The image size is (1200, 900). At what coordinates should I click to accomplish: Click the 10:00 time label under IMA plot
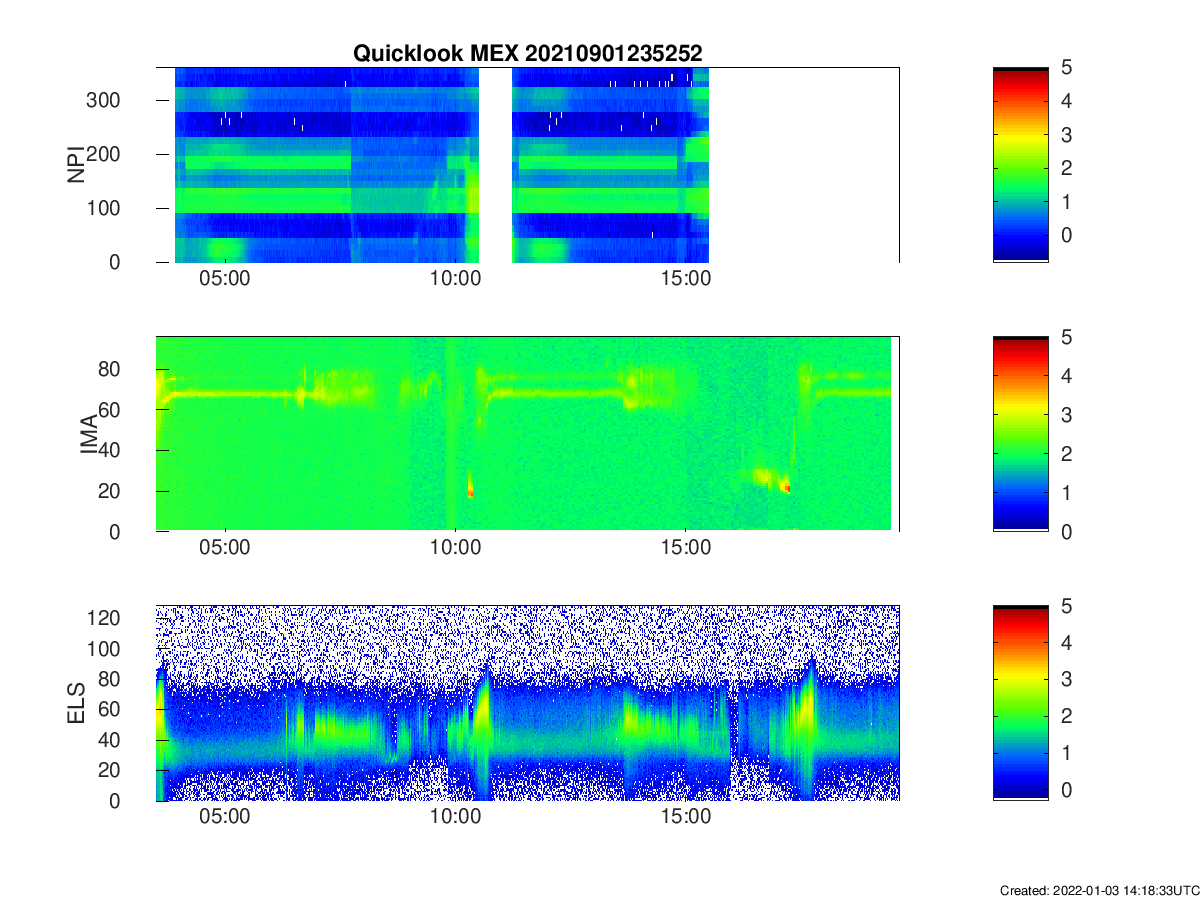point(455,549)
